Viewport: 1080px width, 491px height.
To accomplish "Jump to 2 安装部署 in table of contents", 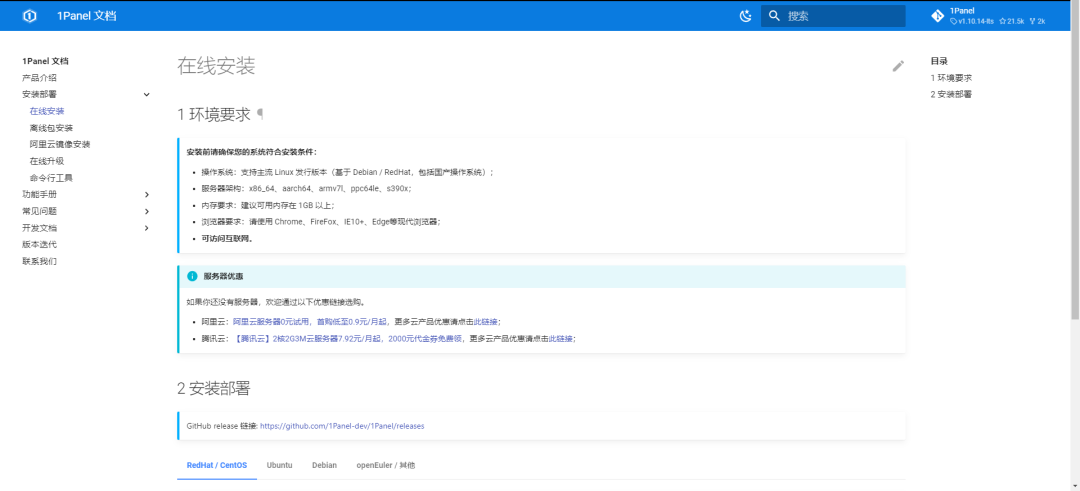I will [x=951, y=94].
